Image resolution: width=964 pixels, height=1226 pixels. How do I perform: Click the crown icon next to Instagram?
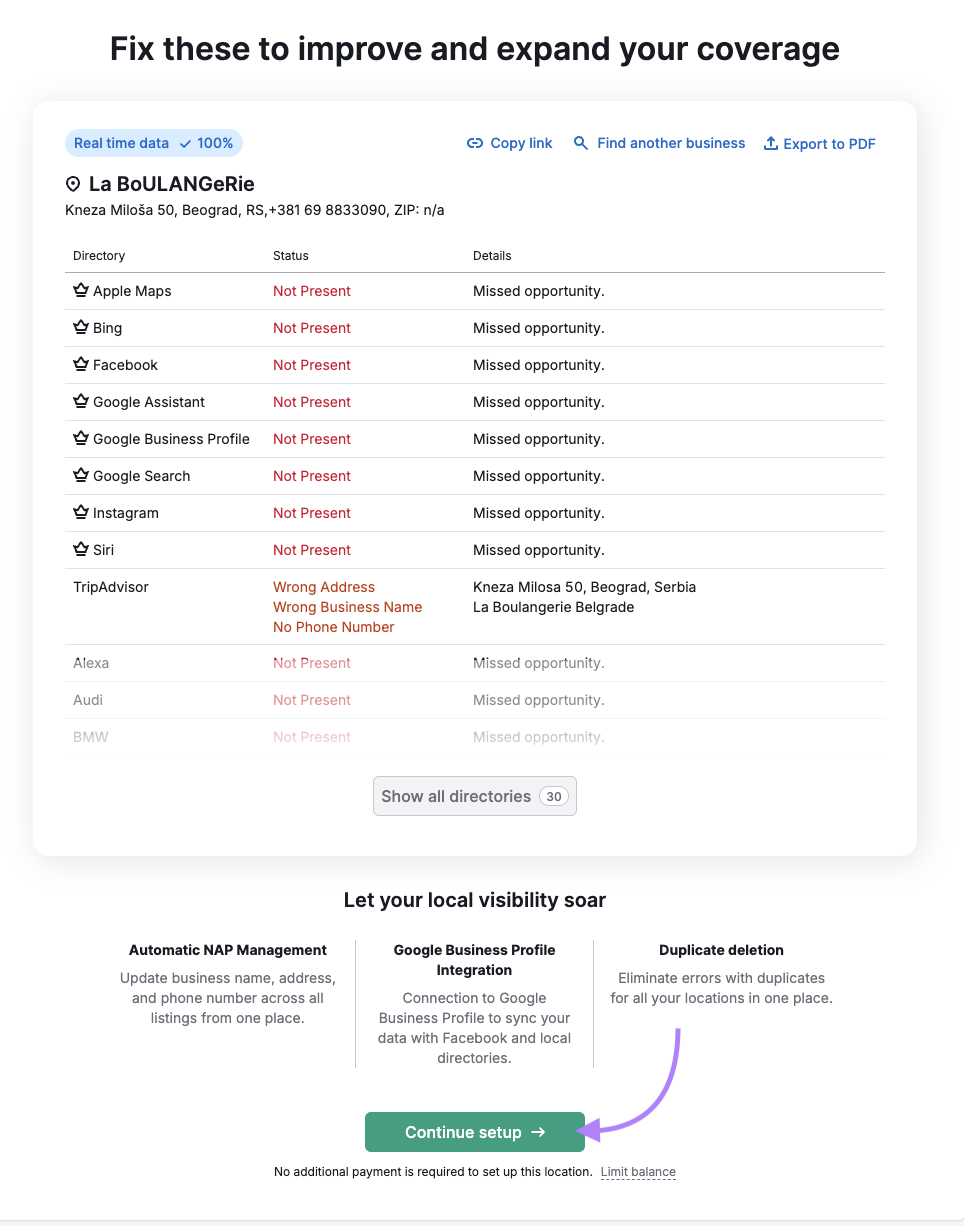pos(81,512)
